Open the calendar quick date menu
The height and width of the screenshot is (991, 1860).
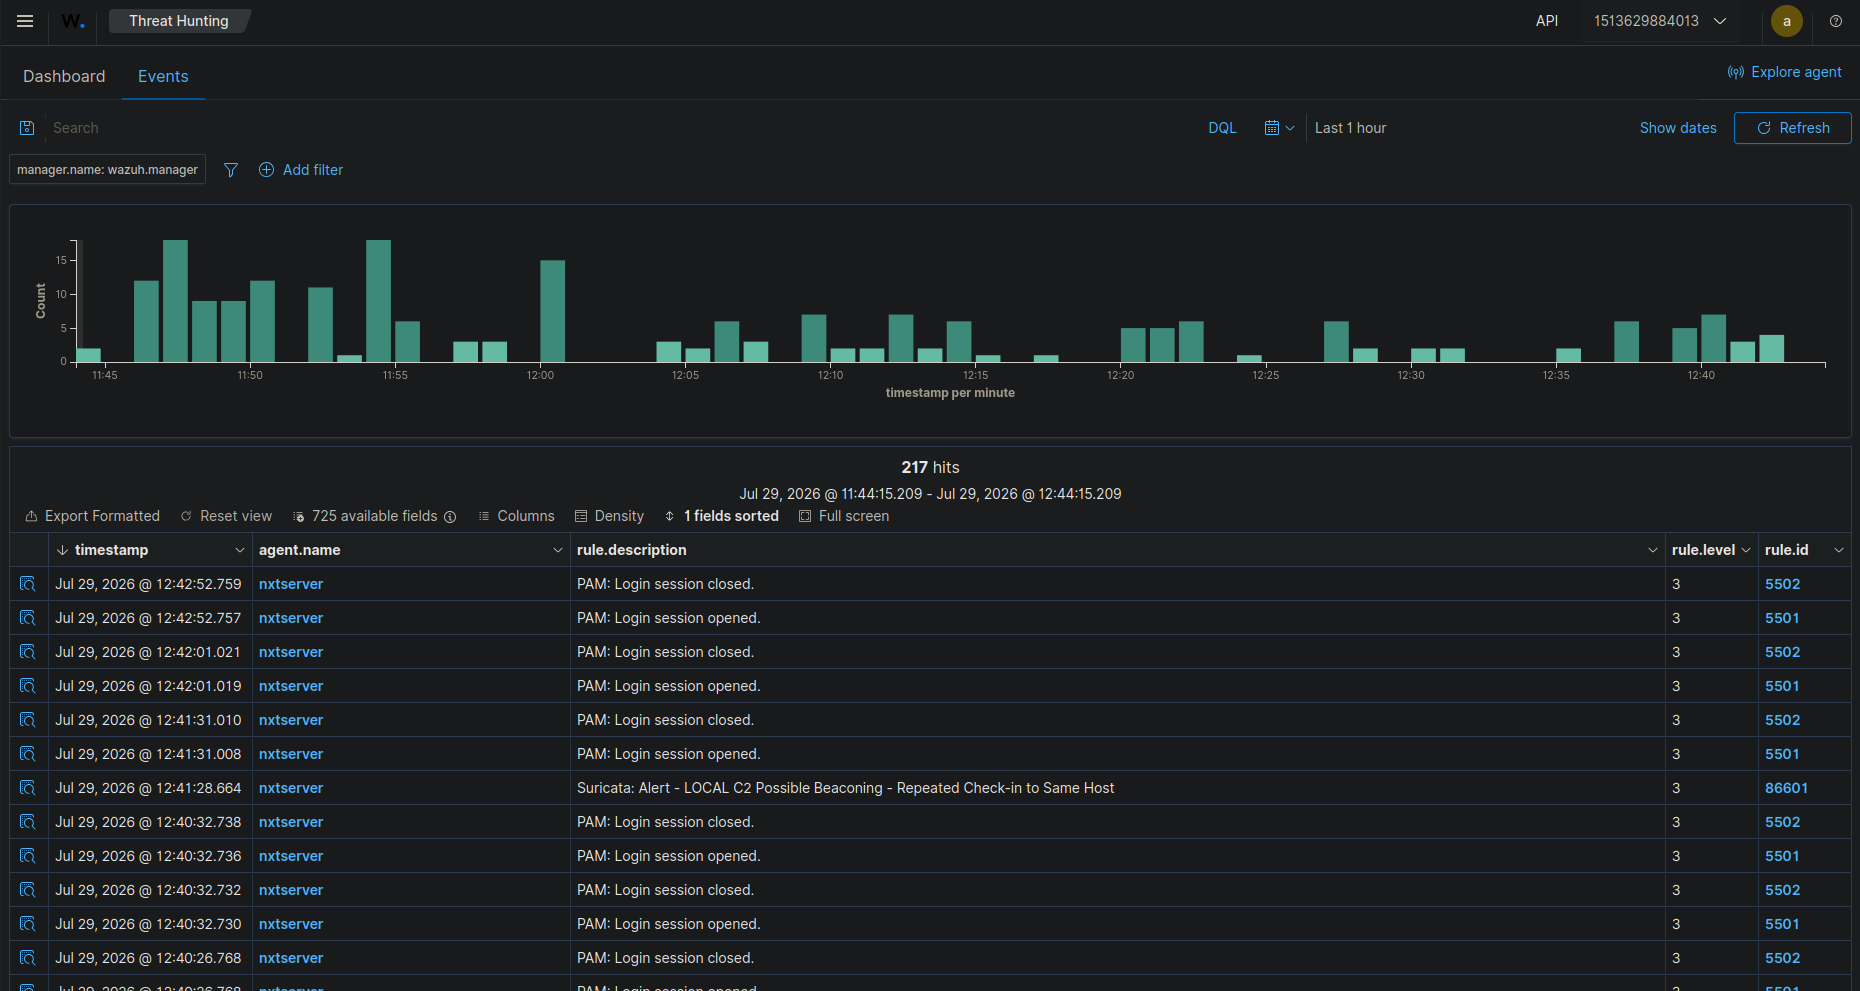click(1279, 128)
